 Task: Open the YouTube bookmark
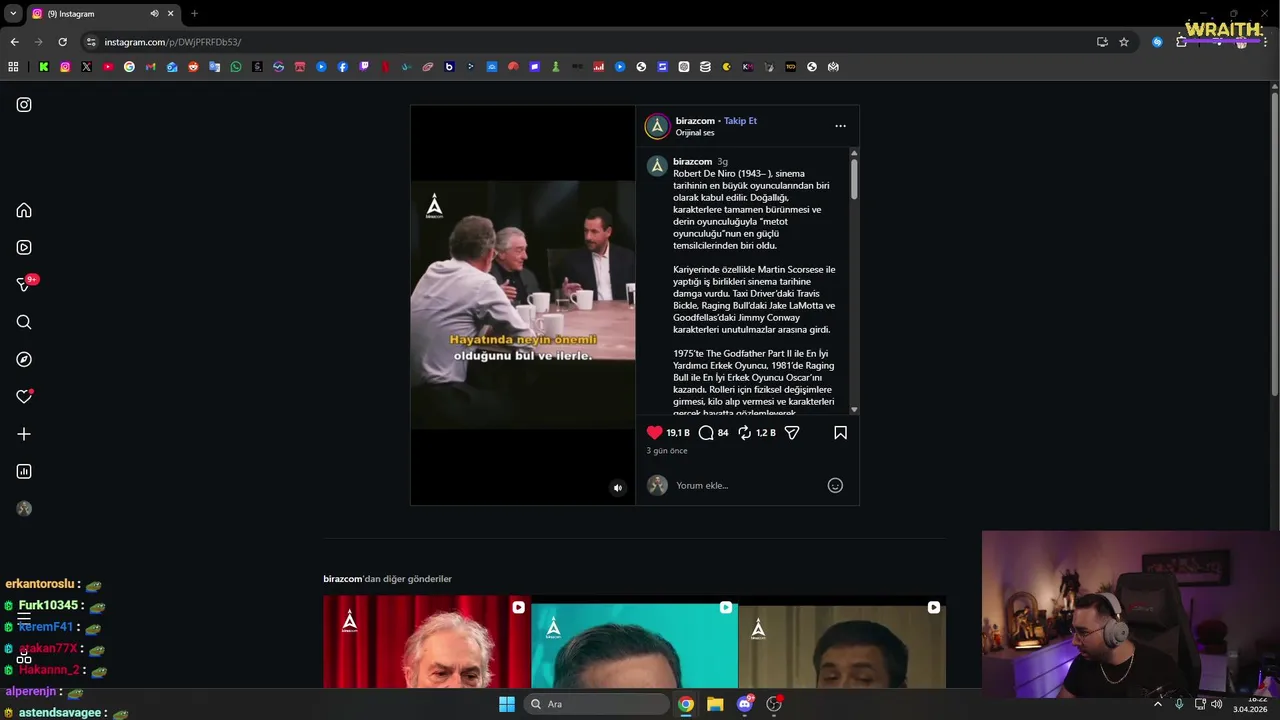pos(108,67)
